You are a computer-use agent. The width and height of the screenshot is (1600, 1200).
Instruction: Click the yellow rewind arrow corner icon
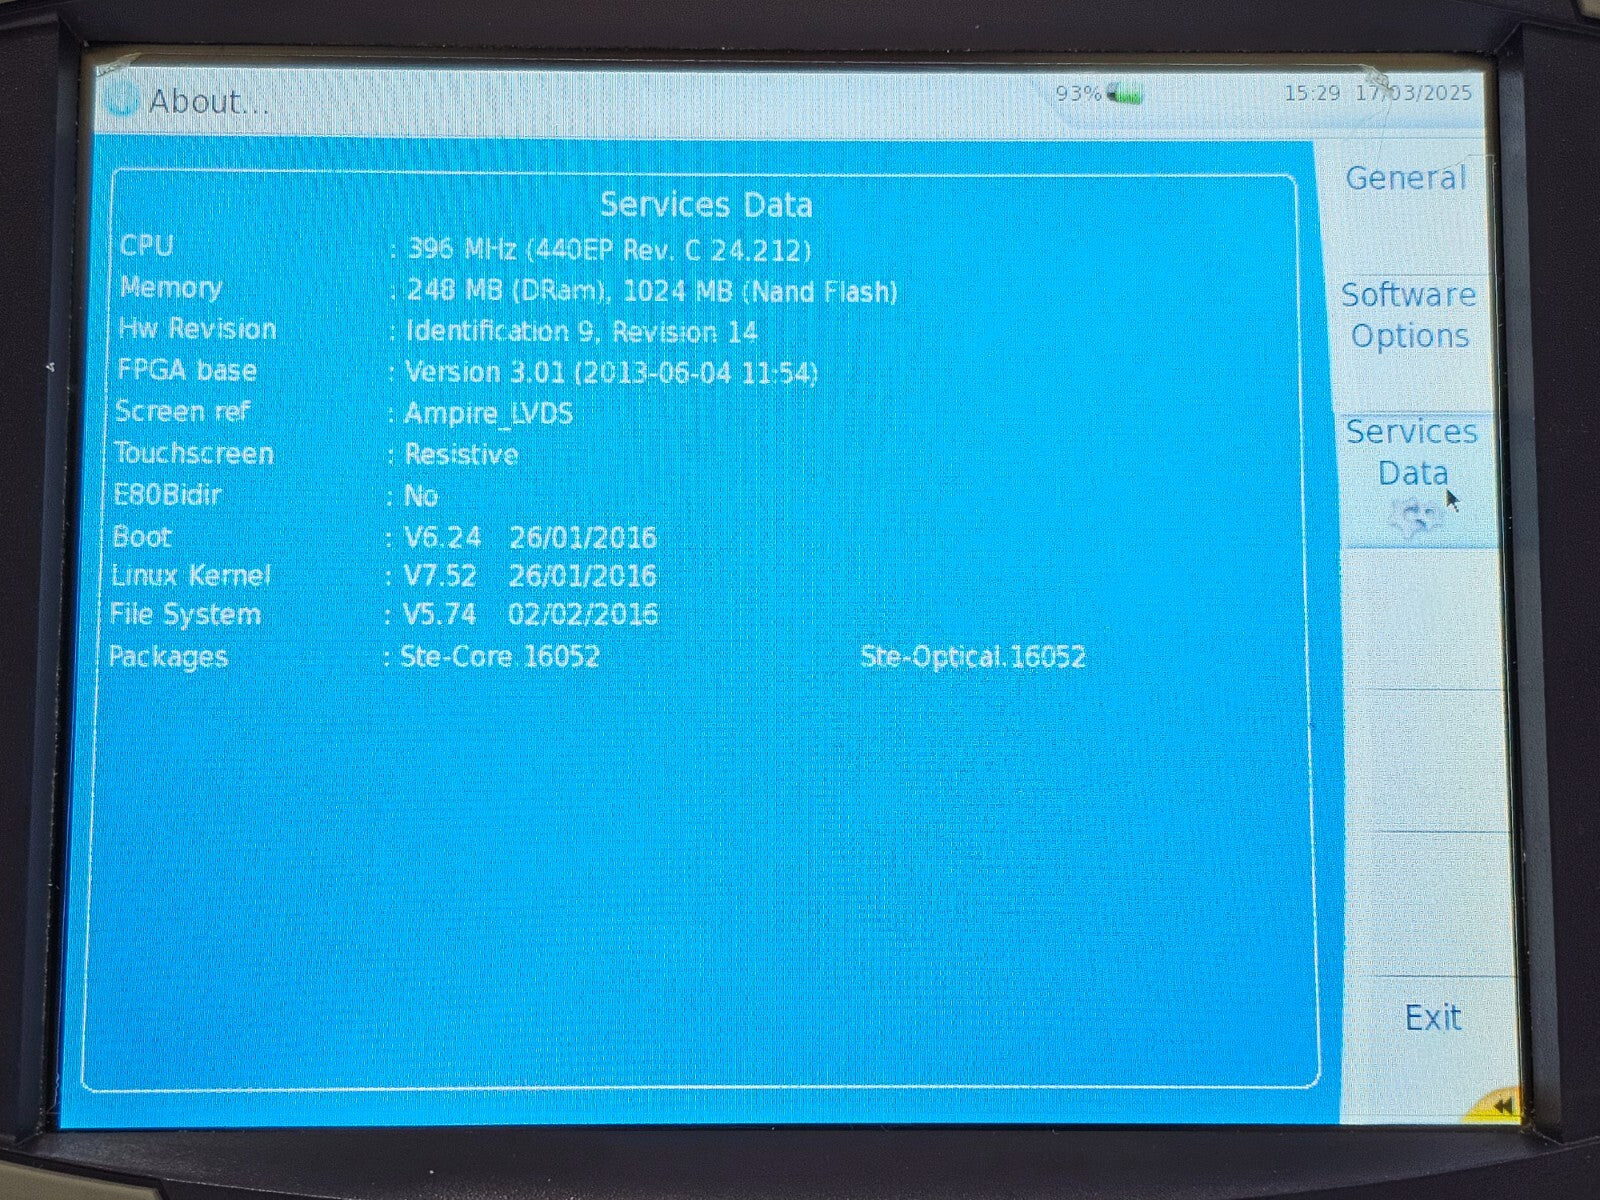point(1499,1106)
